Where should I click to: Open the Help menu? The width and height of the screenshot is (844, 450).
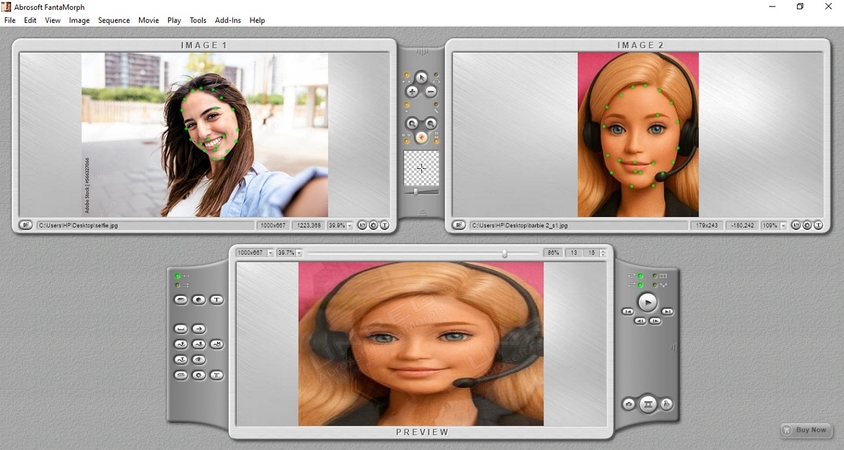point(257,20)
